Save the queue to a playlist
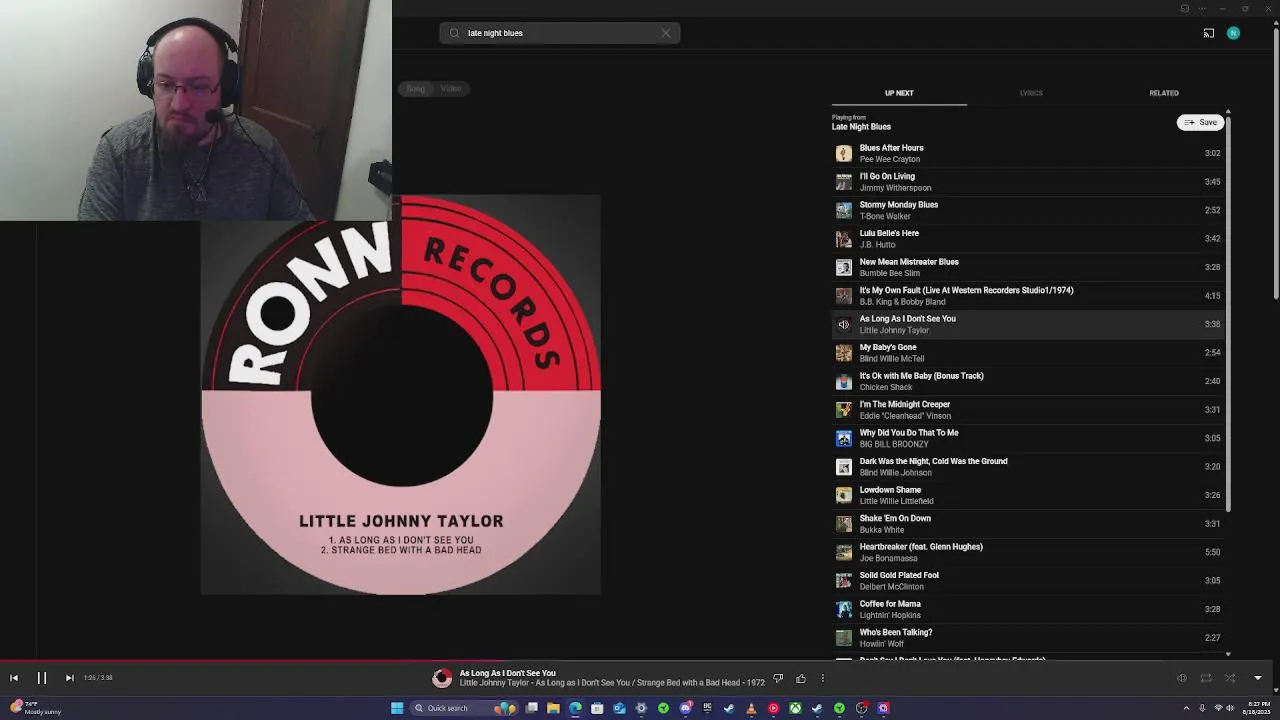This screenshot has height=720, width=1280. click(1200, 122)
